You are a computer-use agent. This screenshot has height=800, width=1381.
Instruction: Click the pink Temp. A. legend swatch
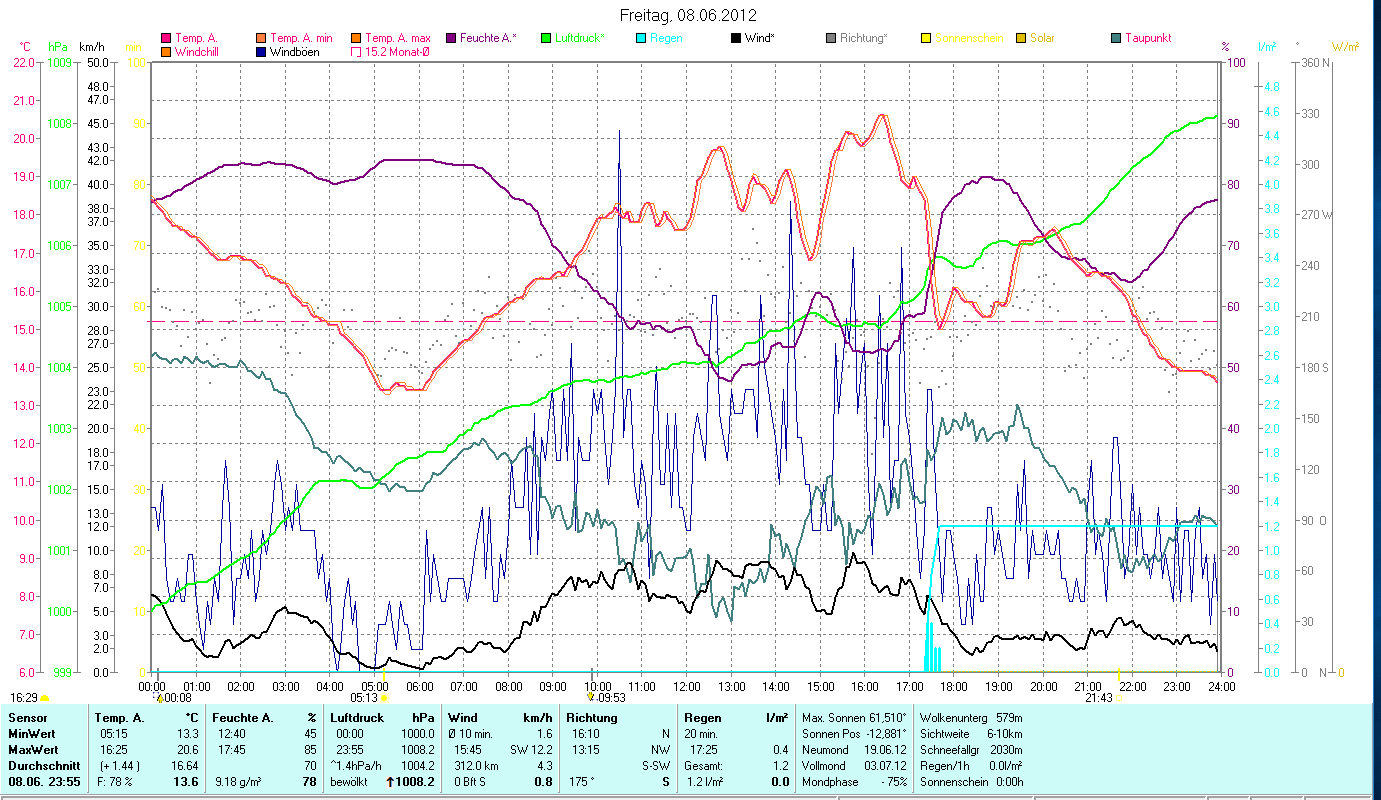click(x=166, y=38)
